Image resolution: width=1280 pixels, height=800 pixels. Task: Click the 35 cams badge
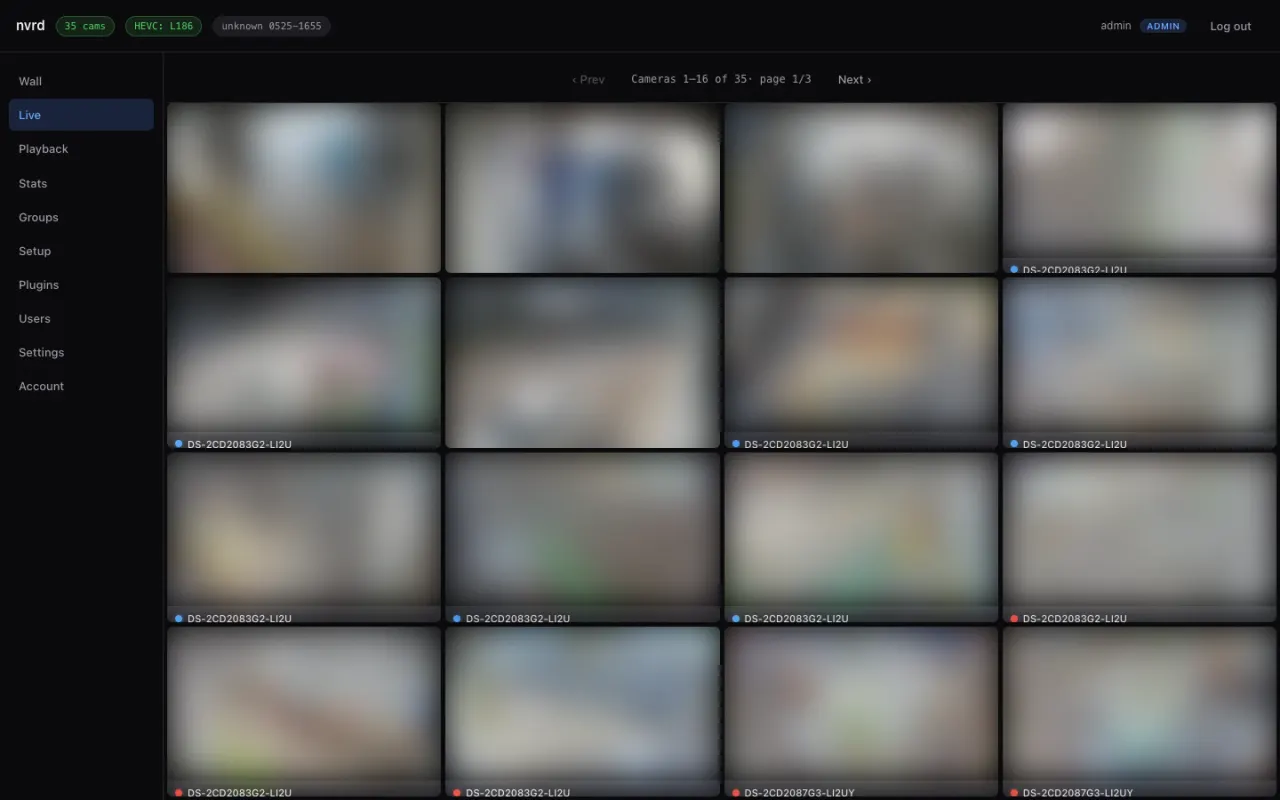pos(85,26)
